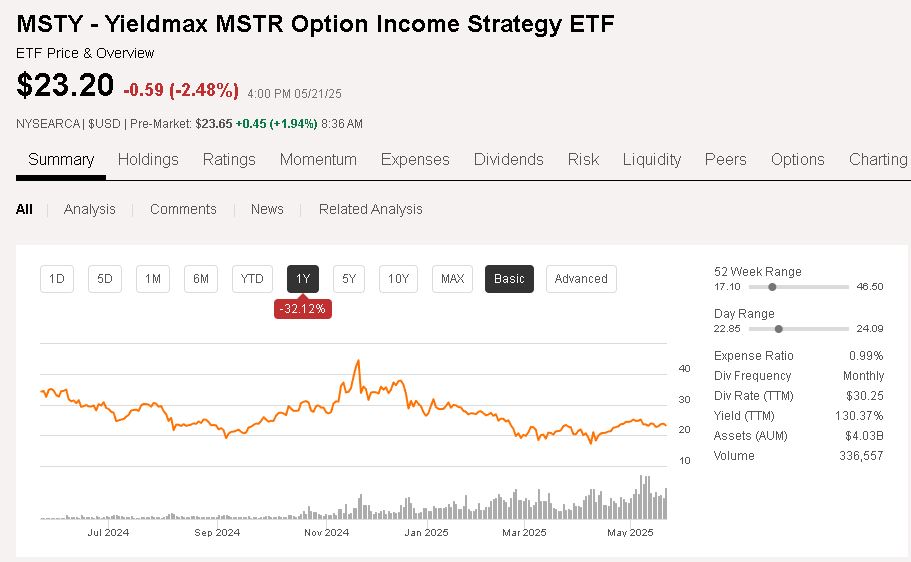Viewport: 911px width, 562px height.
Task: Open the Ratings tab
Action: click(229, 159)
